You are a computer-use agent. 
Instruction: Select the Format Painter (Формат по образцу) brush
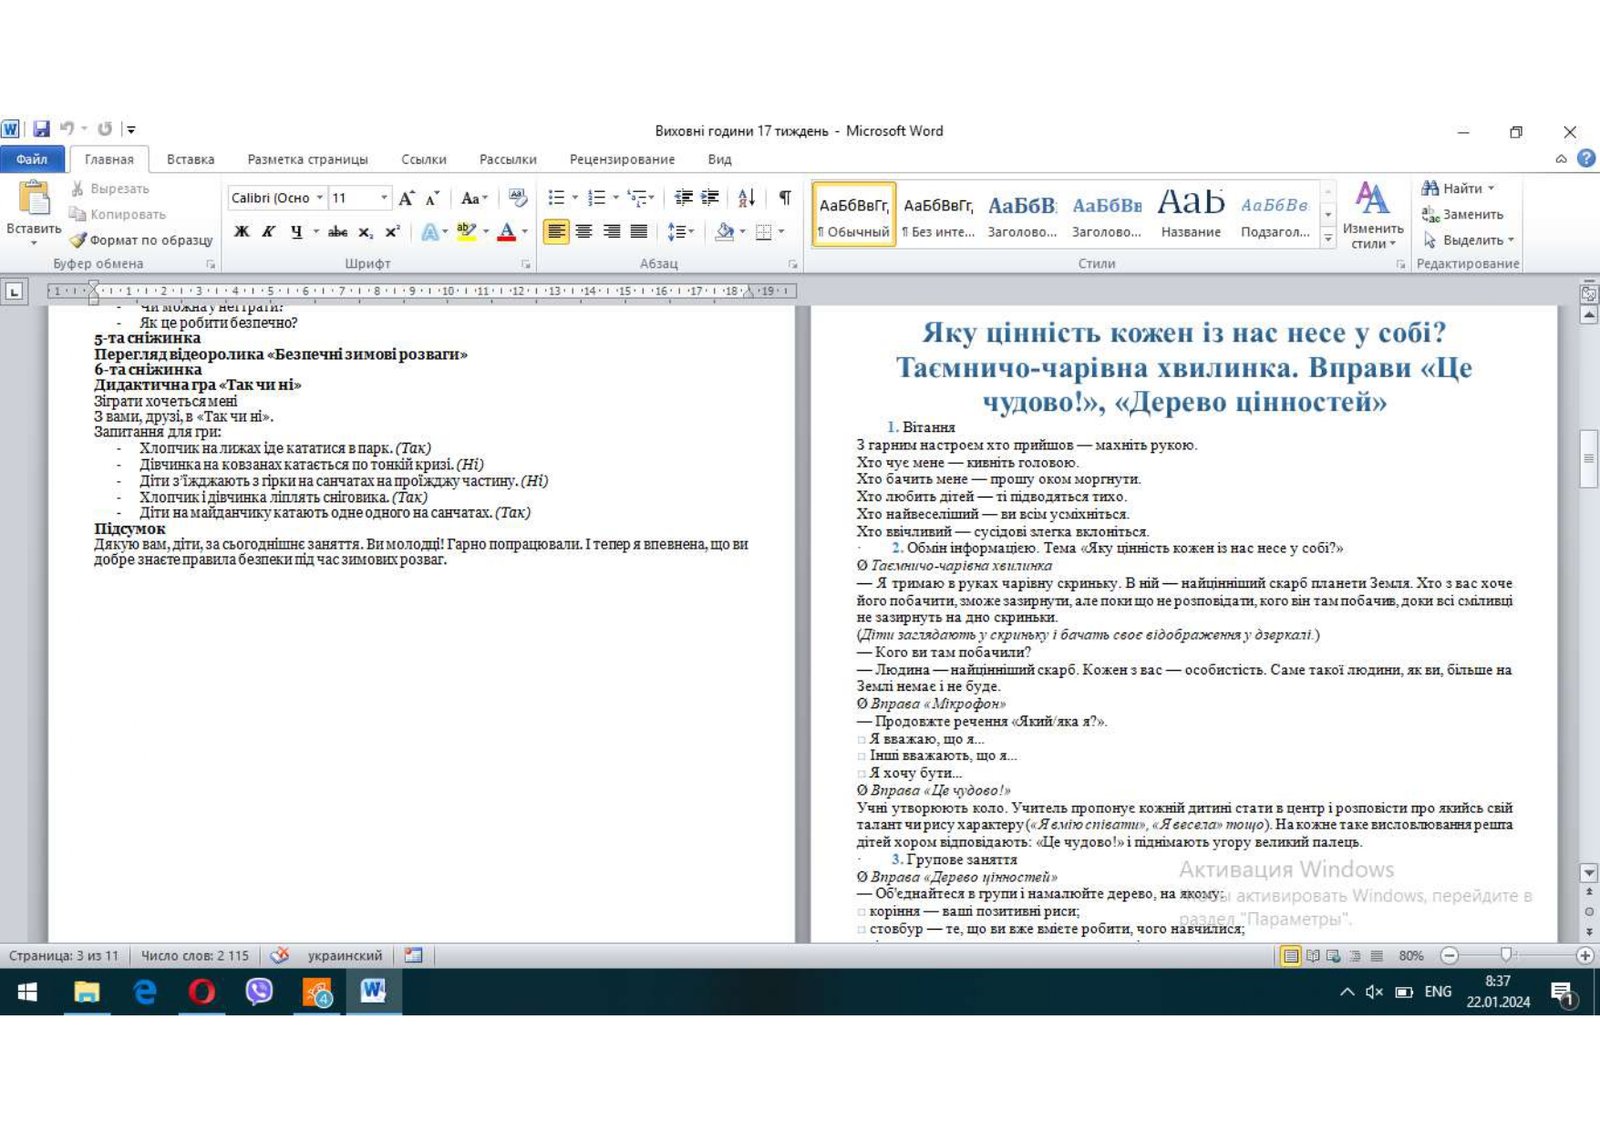77,240
